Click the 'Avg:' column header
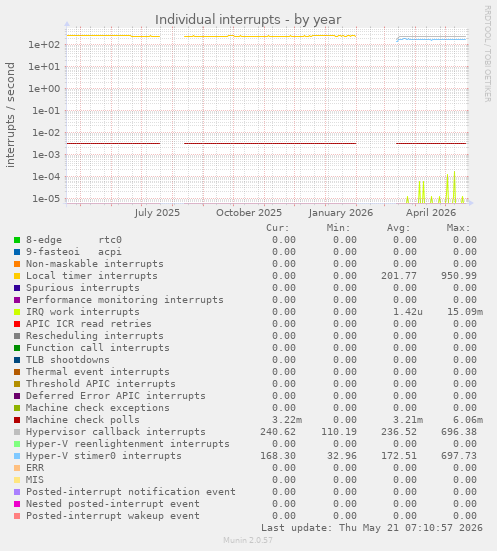Screen dimensions: 497x551 [x=399, y=228]
